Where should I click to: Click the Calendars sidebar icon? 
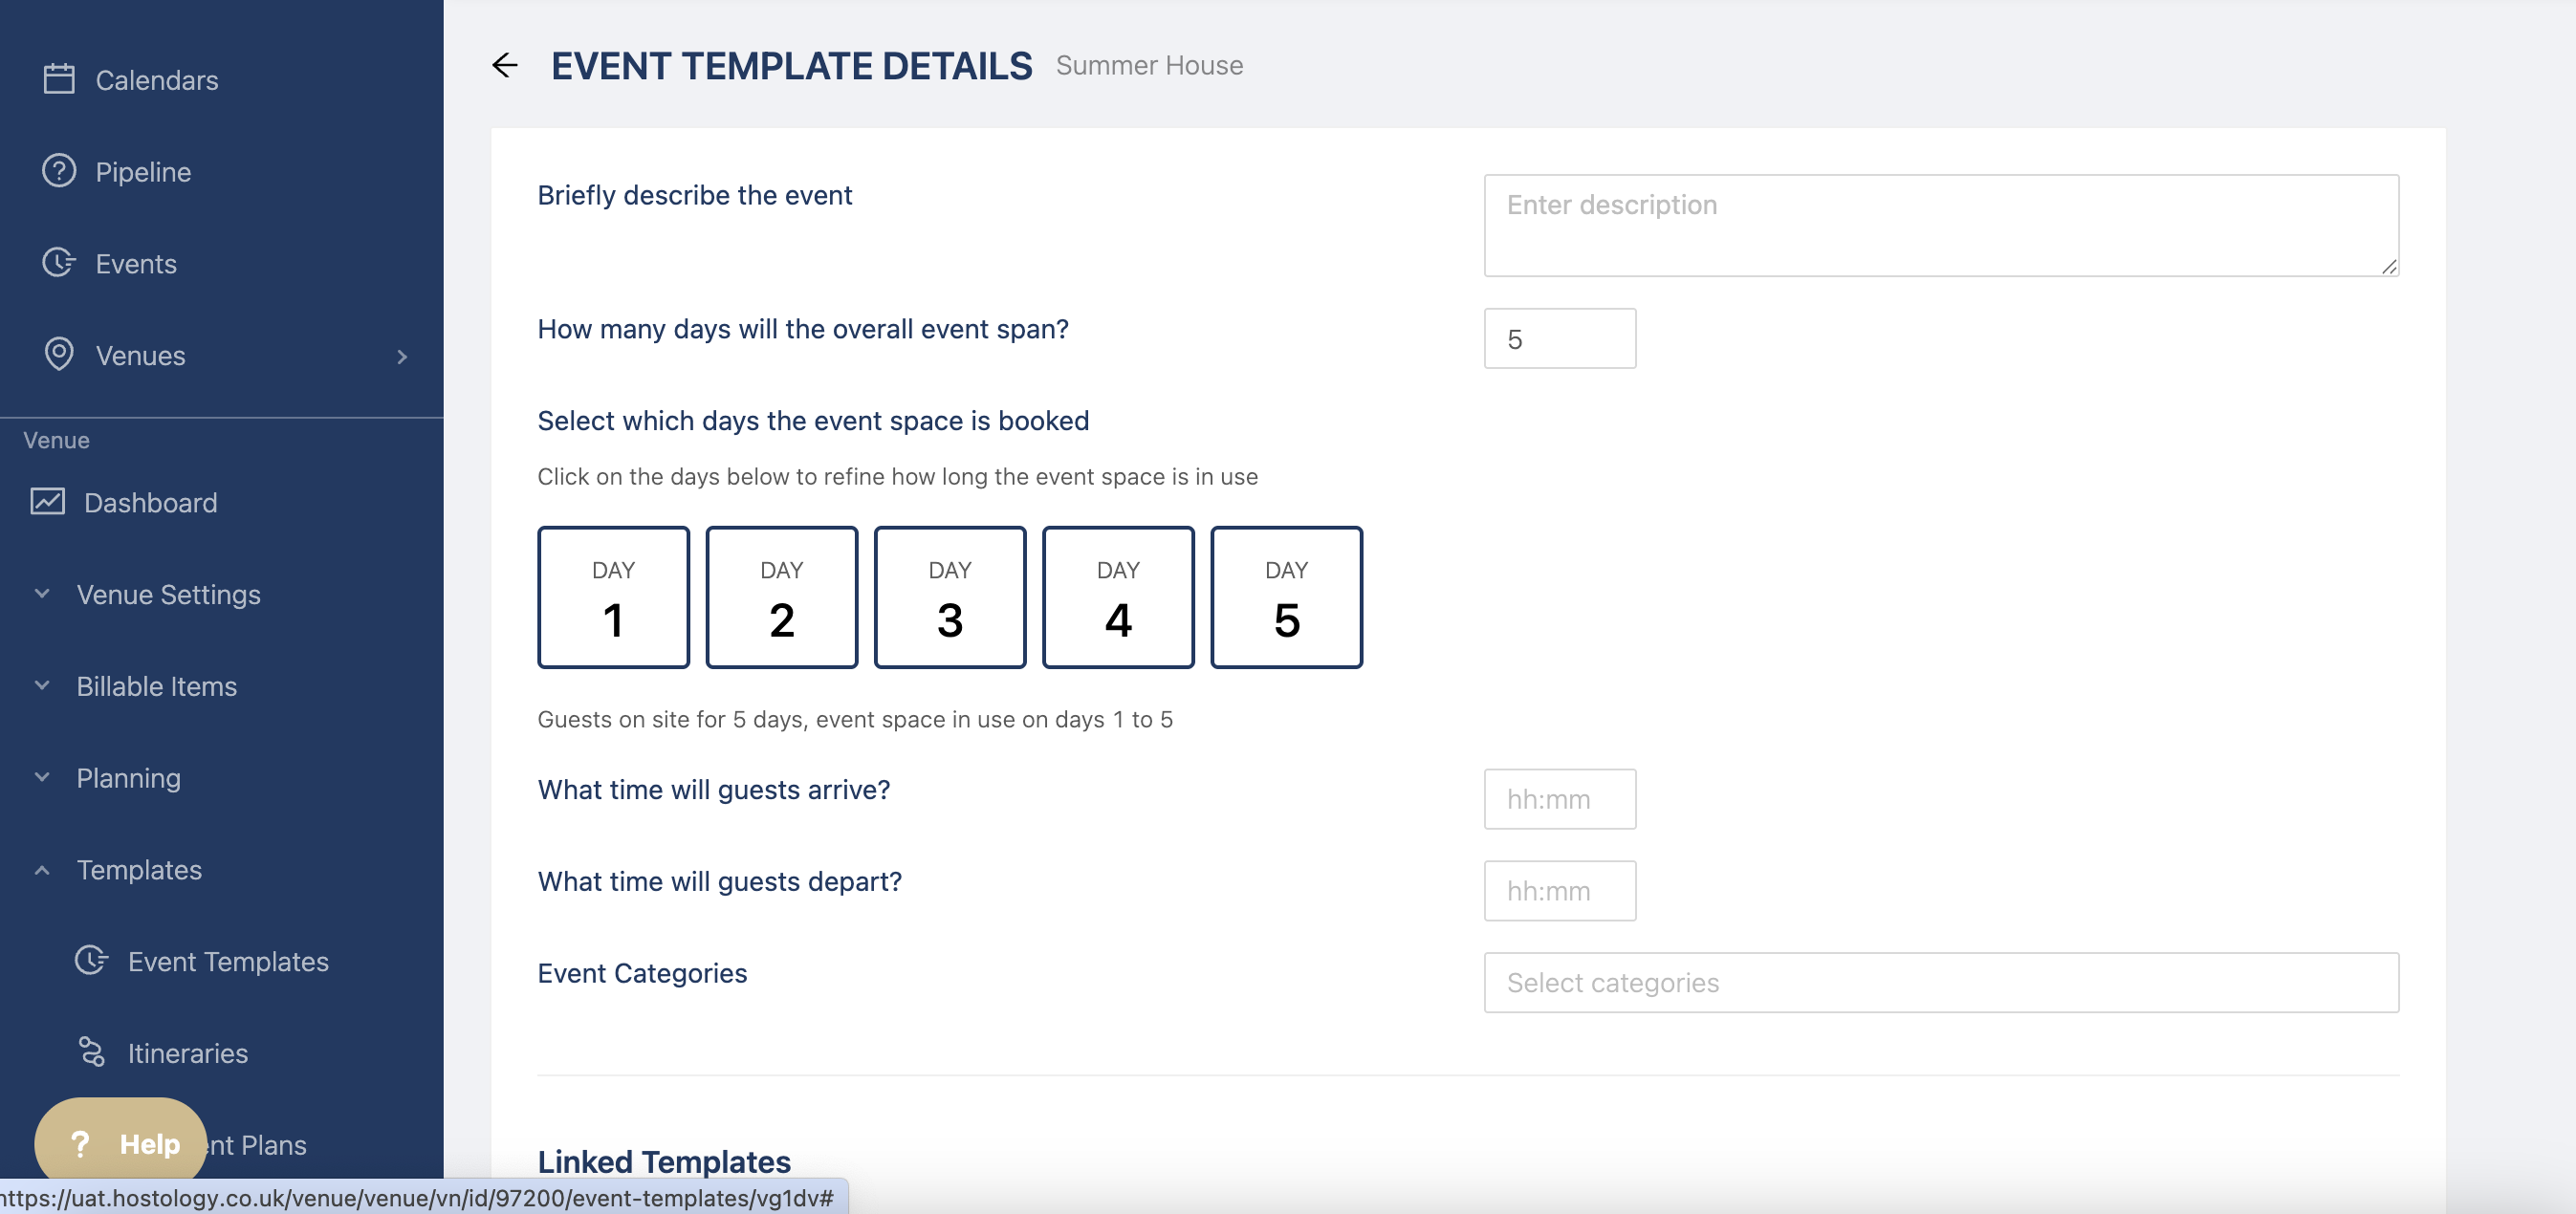coord(59,79)
